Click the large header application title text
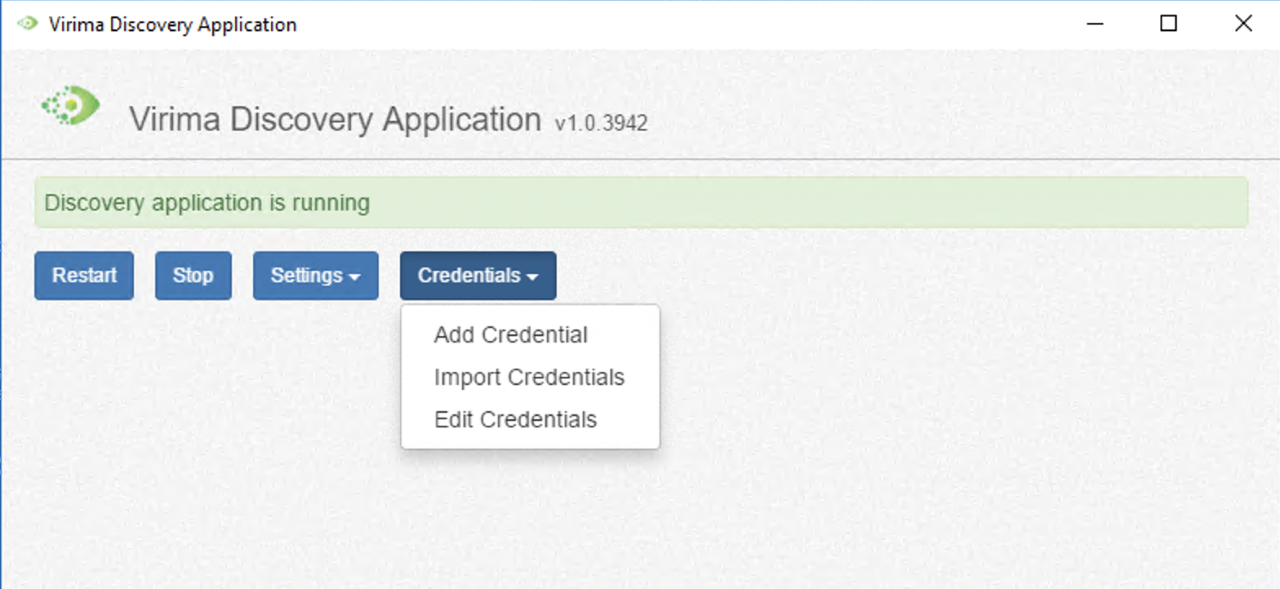 tap(335, 120)
